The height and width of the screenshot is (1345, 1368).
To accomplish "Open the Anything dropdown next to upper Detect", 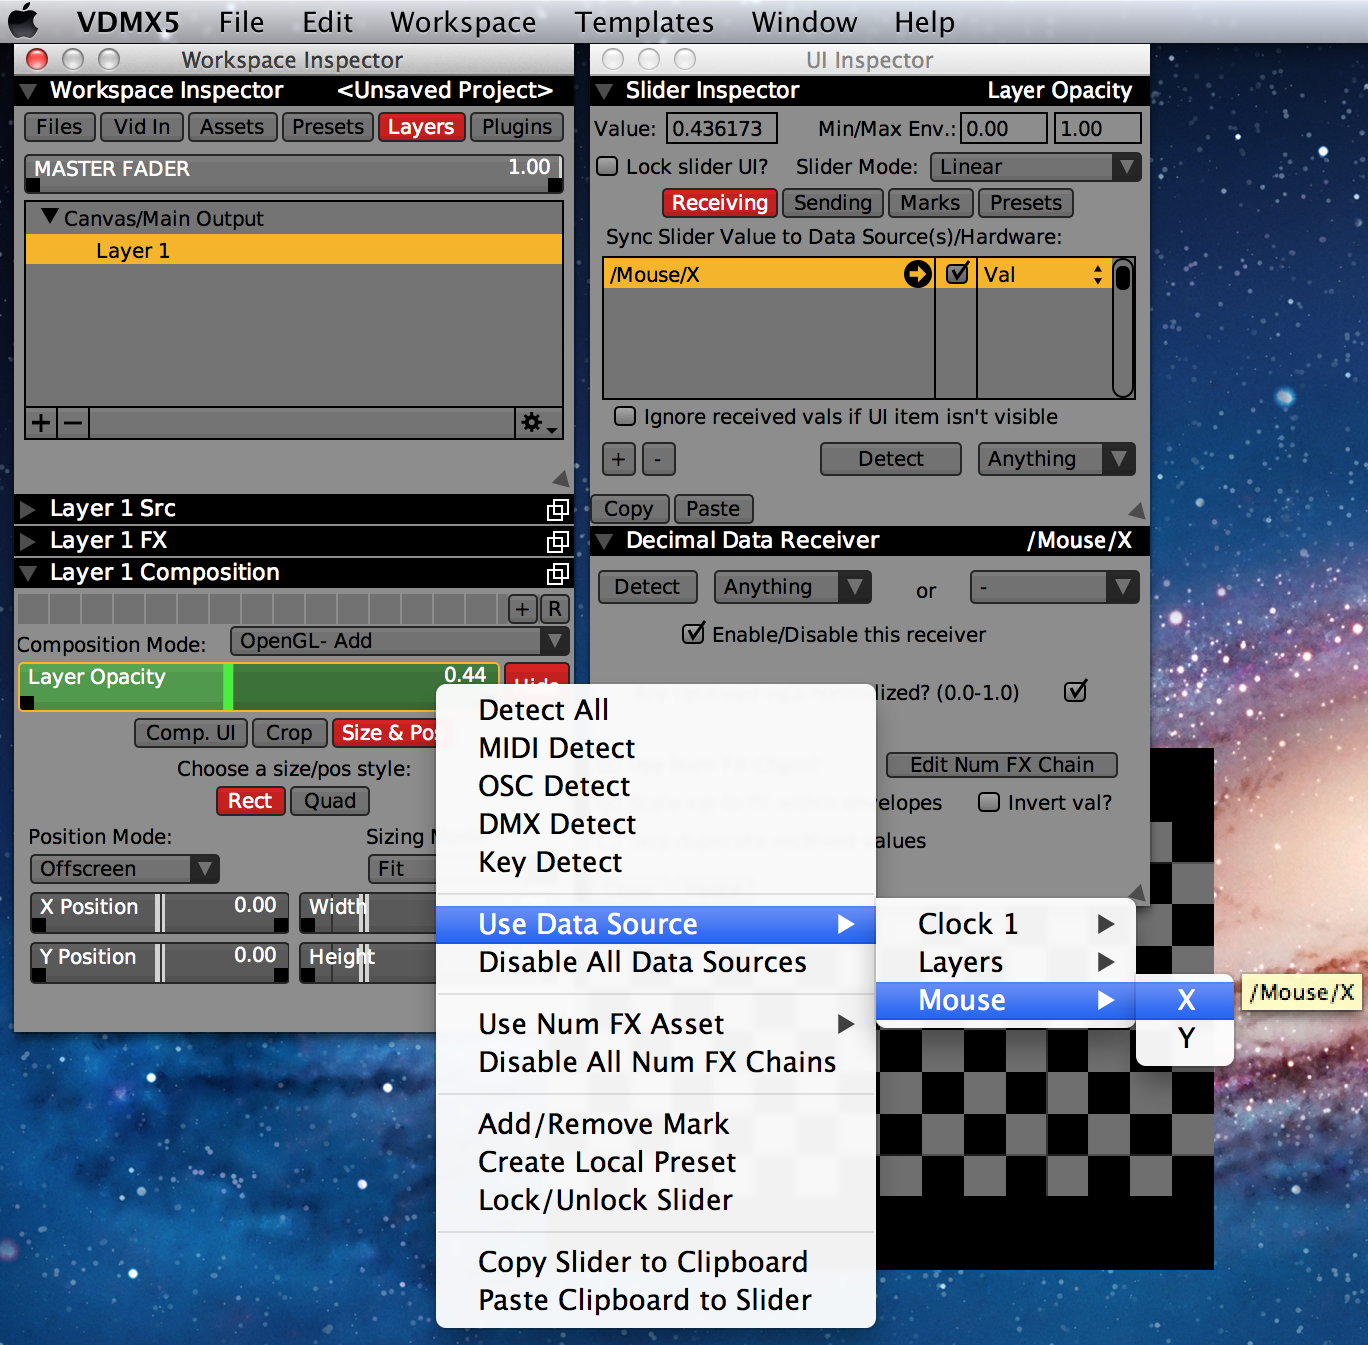I will (x=1056, y=459).
